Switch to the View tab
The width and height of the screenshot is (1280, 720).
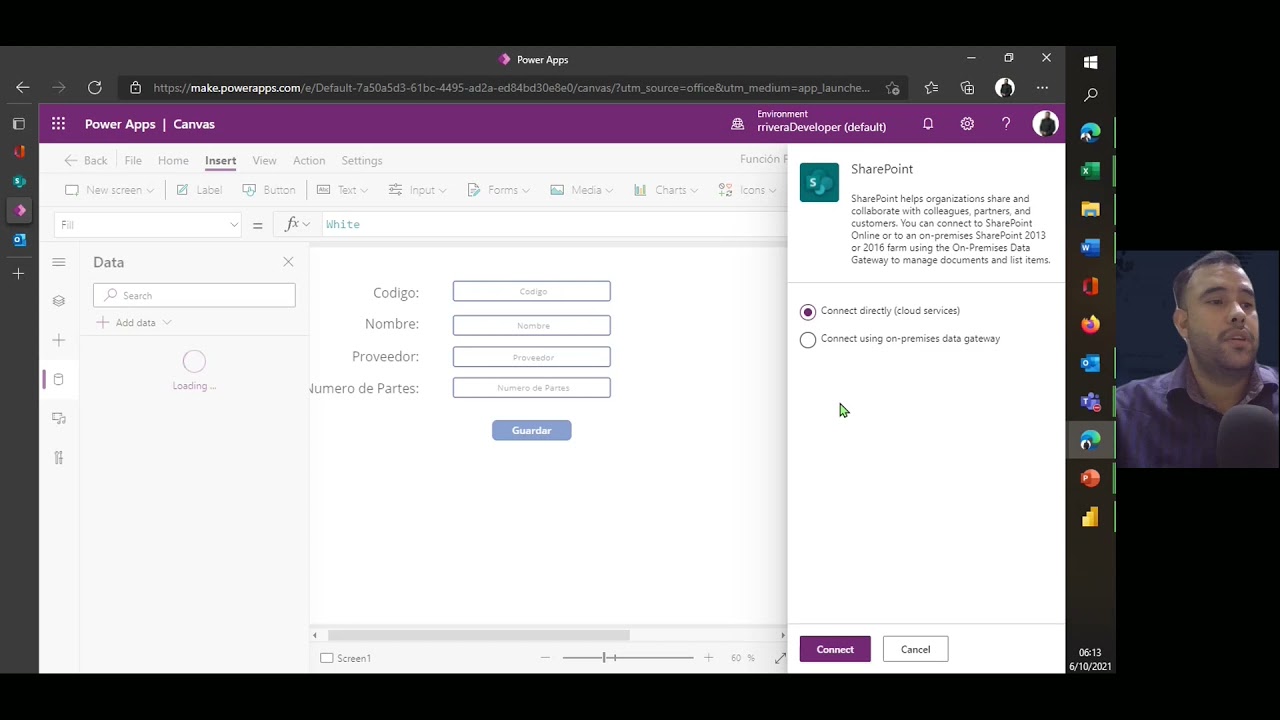pyautogui.click(x=264, y=160)
